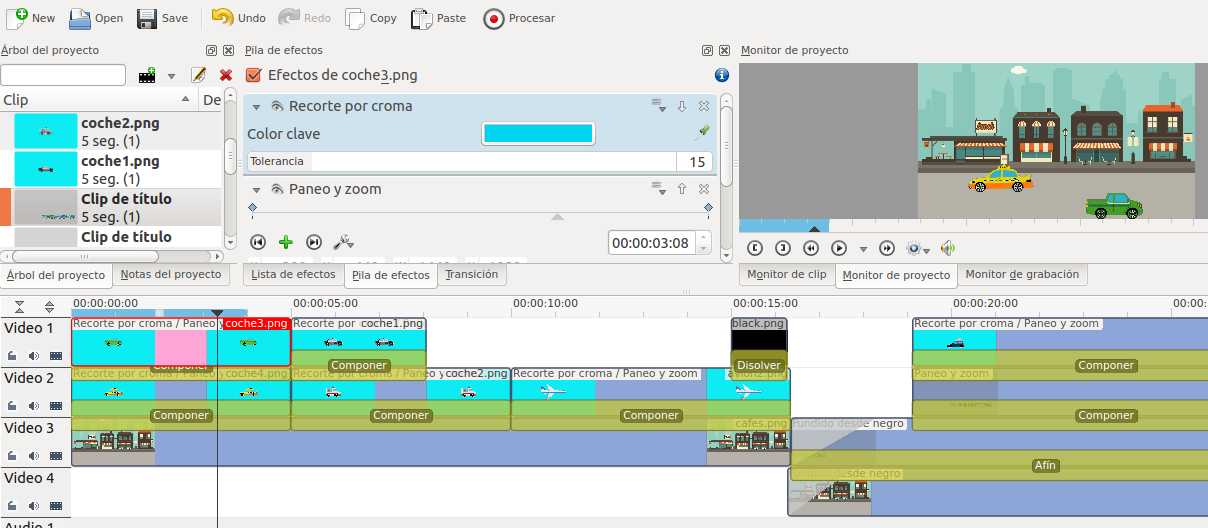The height and width of the screenshot is (528, 1208).
Task: Add a keyframe with the green plus
Action: (286, 242)
